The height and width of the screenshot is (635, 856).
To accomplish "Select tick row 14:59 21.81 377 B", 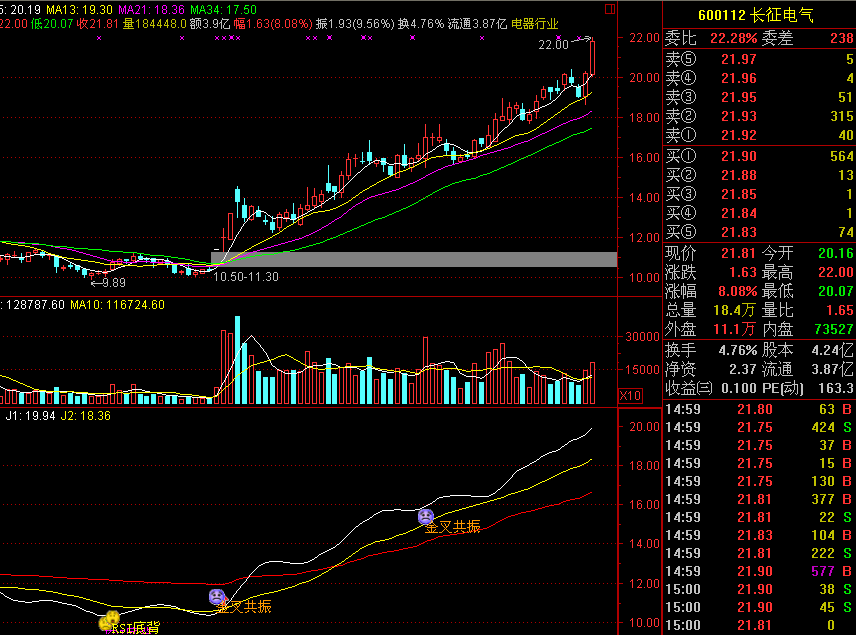I will pos(759,499).
